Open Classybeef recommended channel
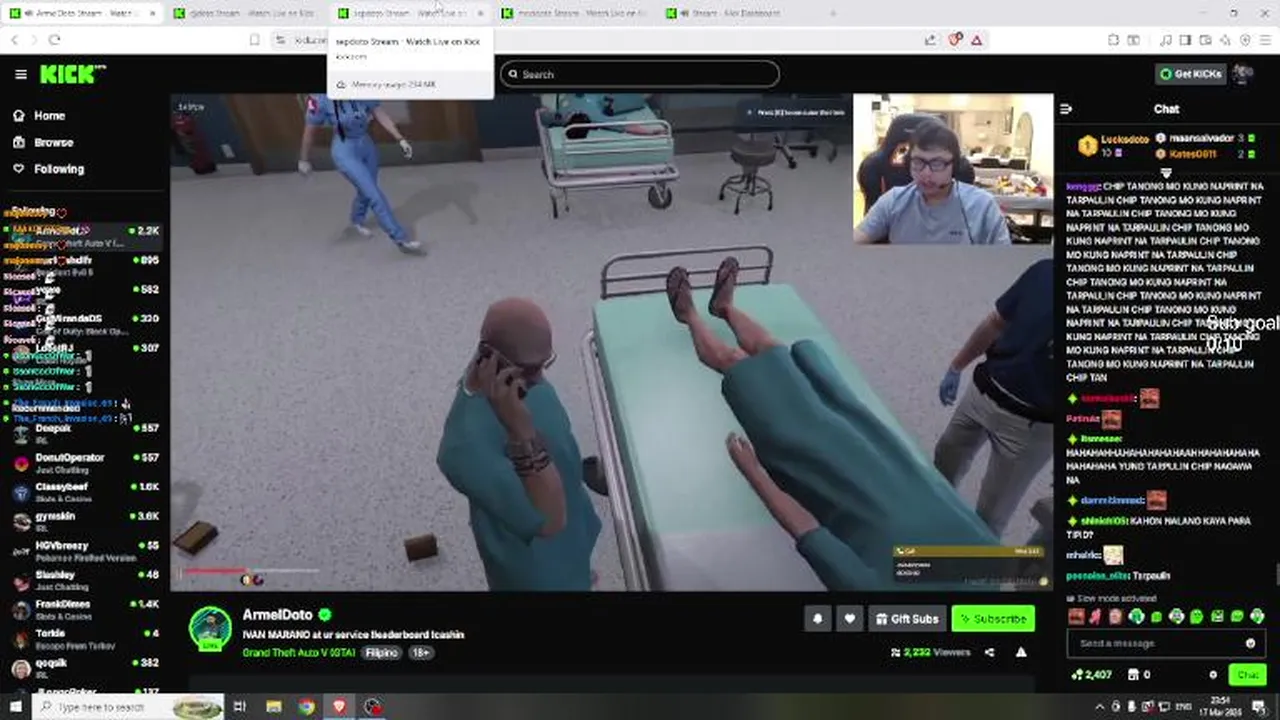 (x=85, y=492)
